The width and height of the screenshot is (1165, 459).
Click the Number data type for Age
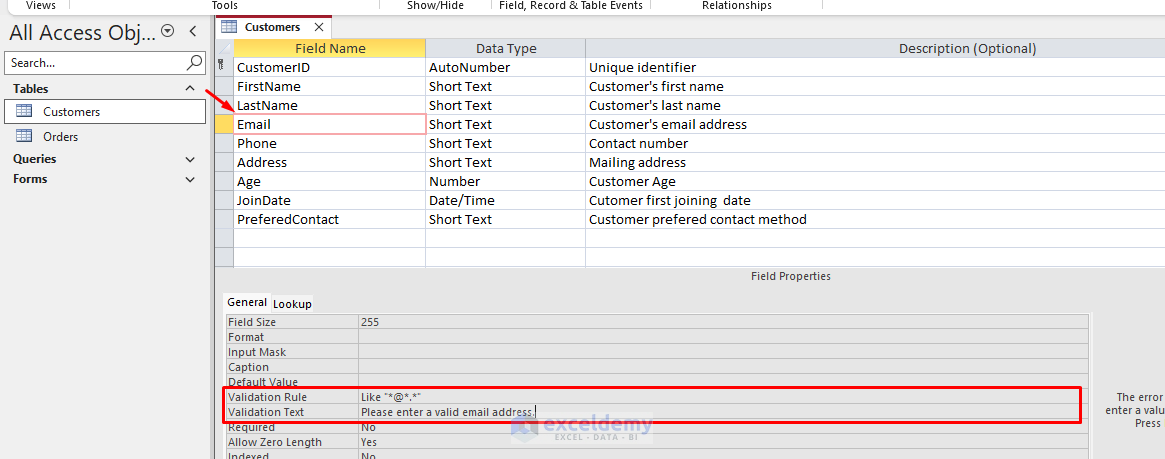point(506,181)
